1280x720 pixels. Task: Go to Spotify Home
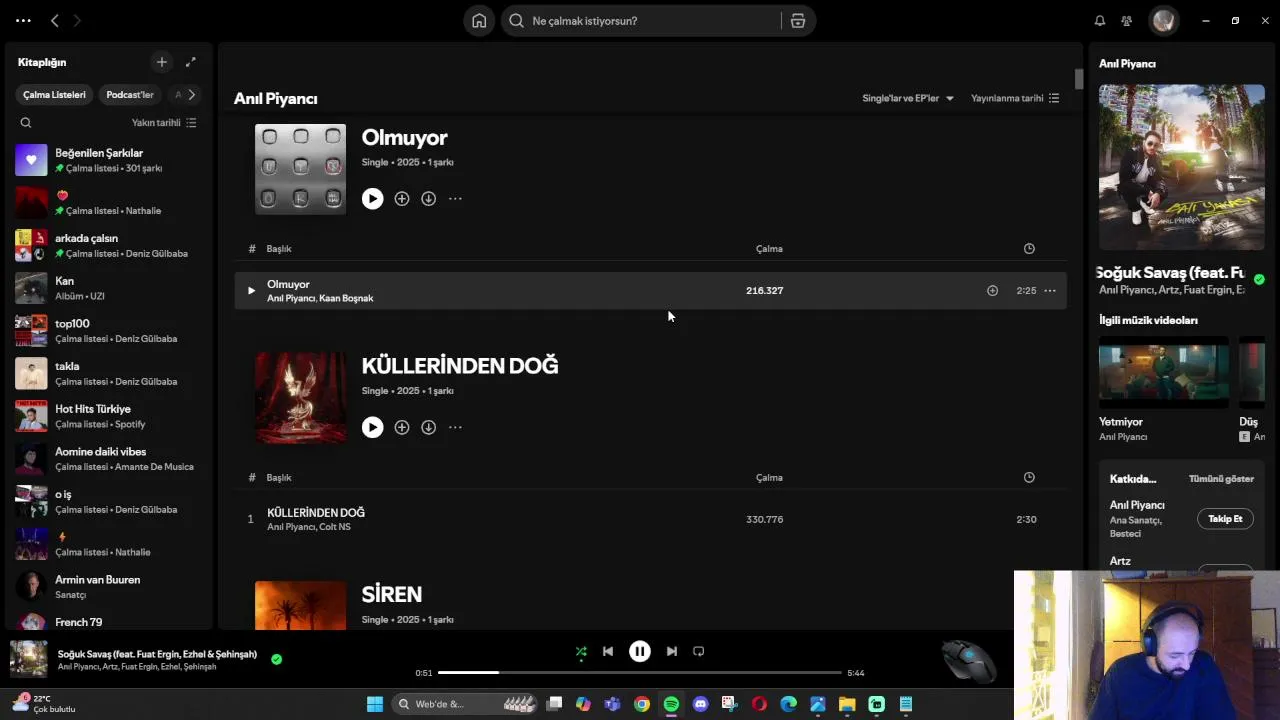point(479,21)
